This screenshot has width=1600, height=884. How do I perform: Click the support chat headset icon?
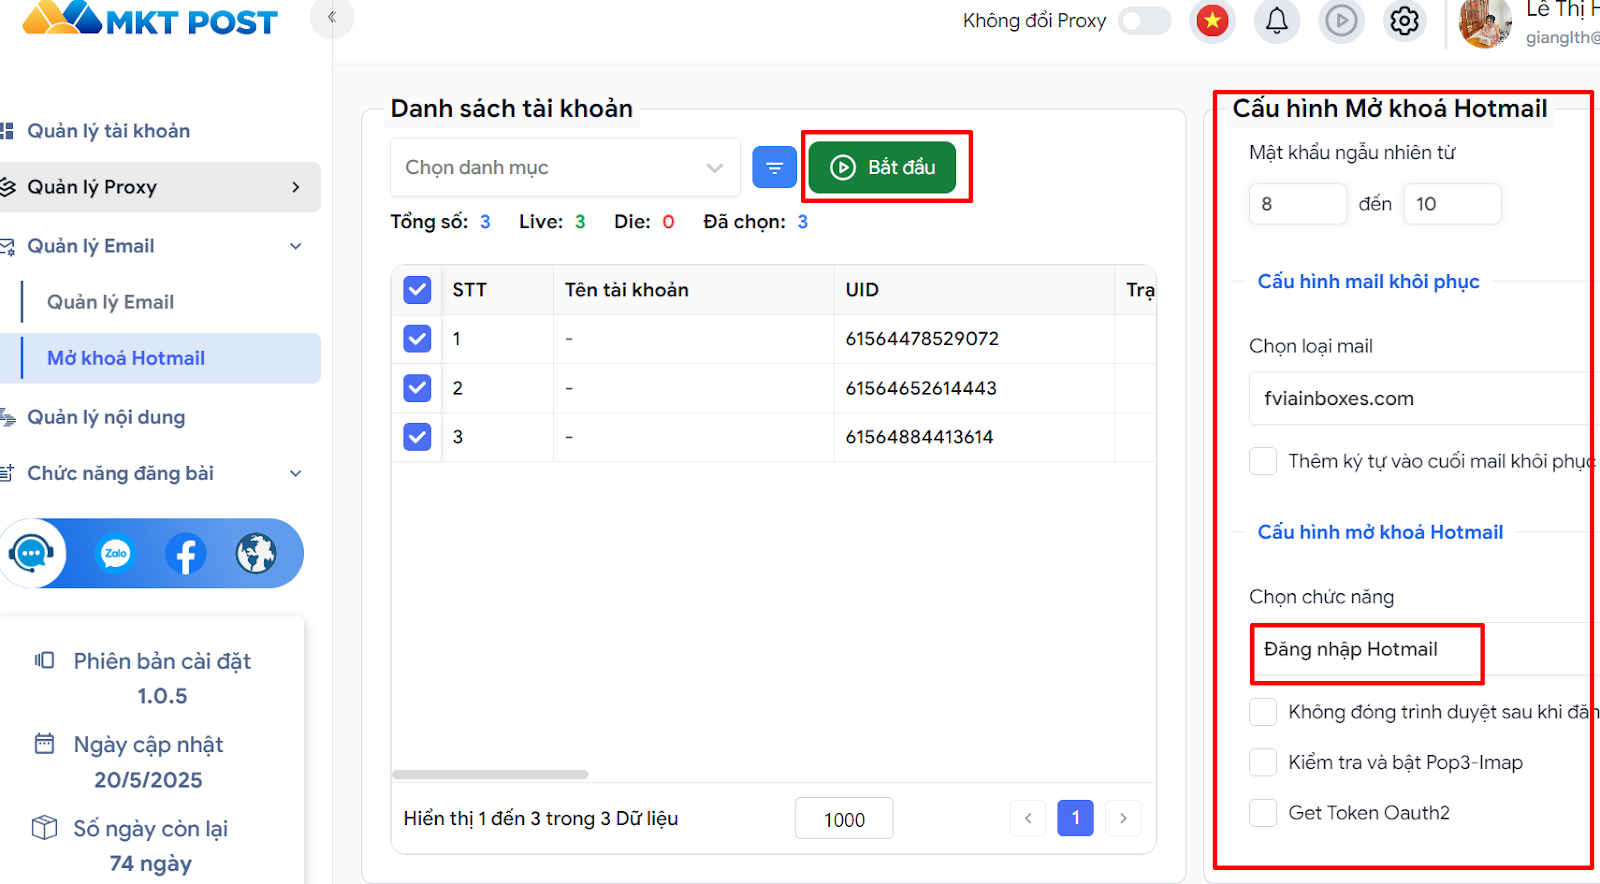(x=32, y=553)
